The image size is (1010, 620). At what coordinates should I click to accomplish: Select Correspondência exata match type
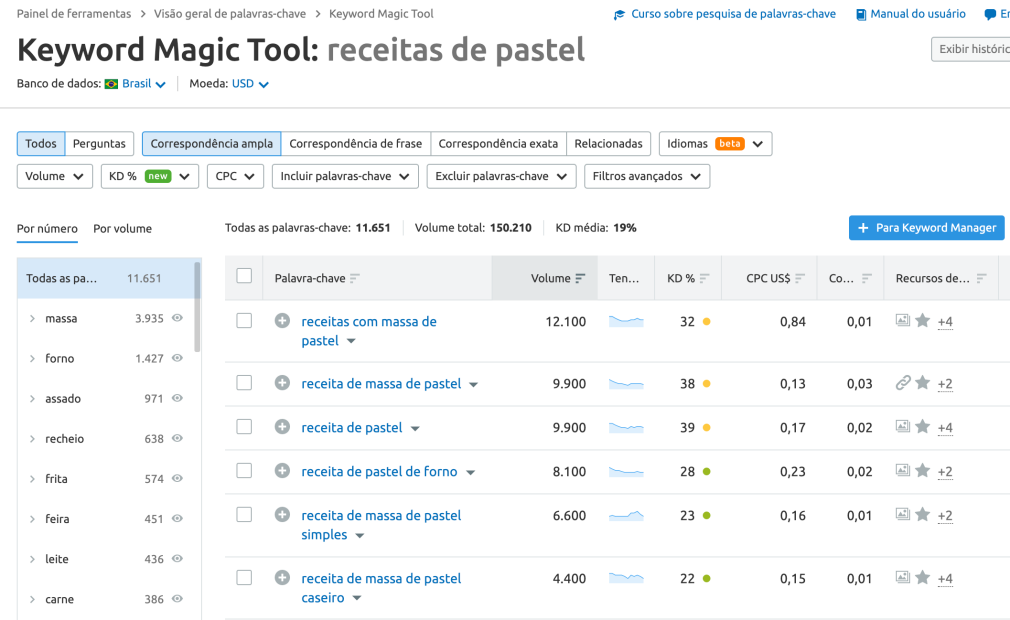pyautogui.click(x=498, y=144)
